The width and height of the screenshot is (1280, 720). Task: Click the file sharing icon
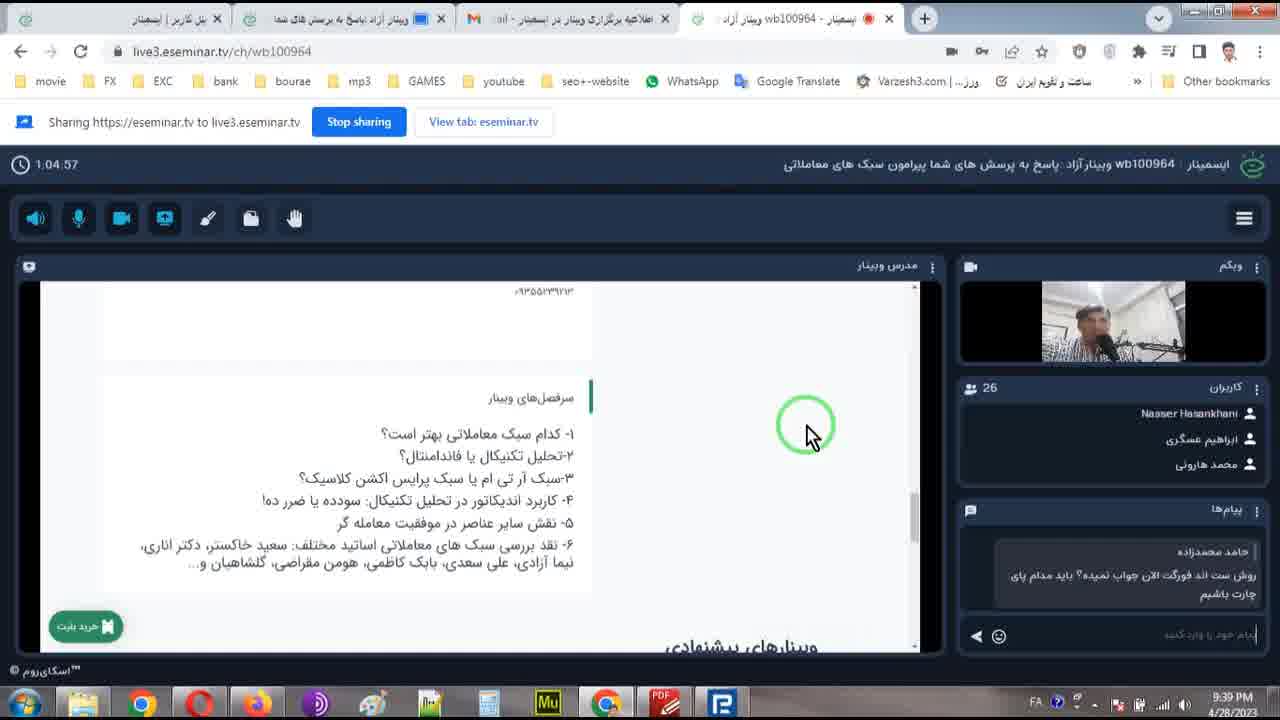pyautogui.click(x=251, y=218)
